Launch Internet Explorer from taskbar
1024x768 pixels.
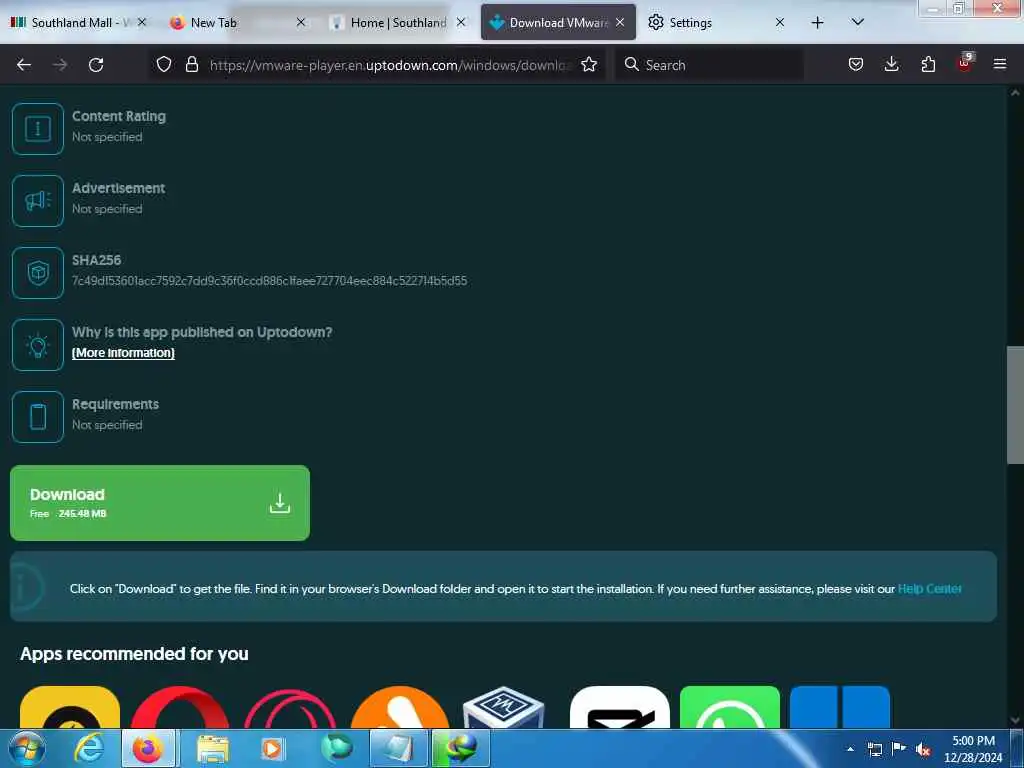pos(89,748)
